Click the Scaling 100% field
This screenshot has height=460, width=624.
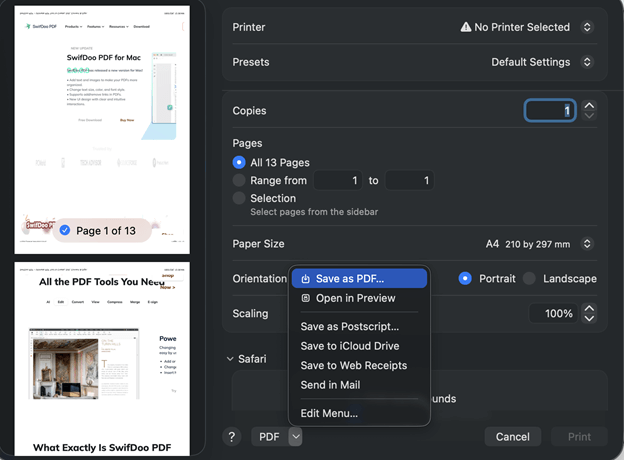[553, 314]
